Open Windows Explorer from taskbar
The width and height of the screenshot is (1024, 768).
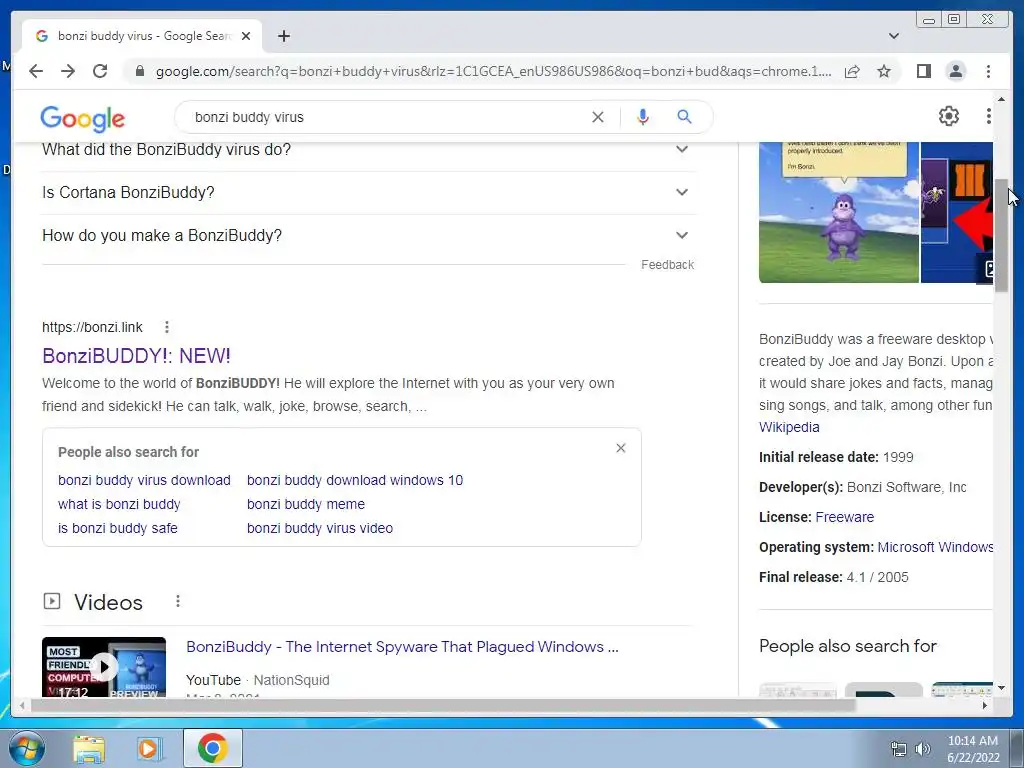[89, 748]
